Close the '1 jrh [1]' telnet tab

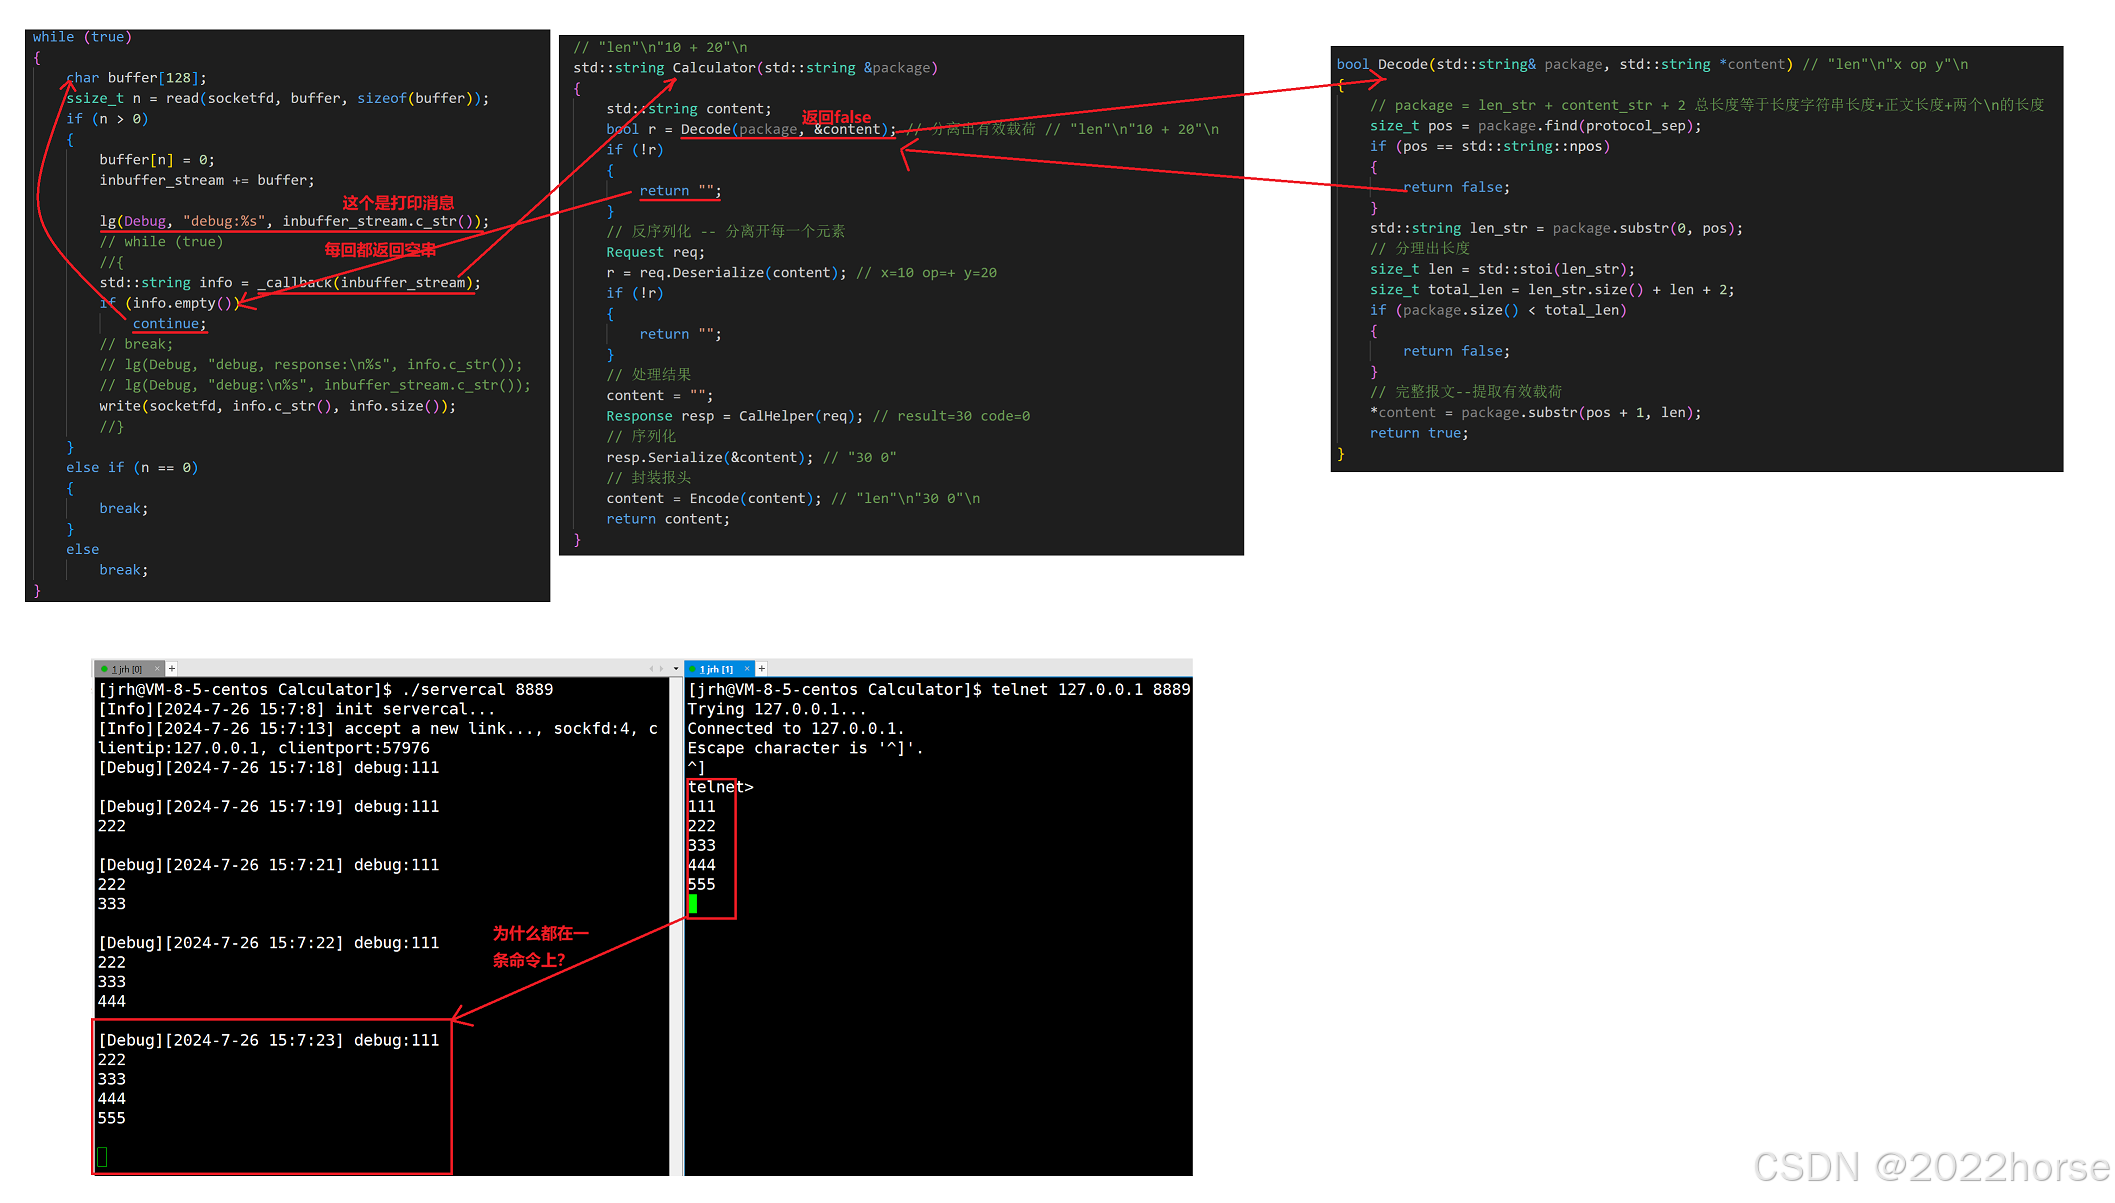point(747,669)
